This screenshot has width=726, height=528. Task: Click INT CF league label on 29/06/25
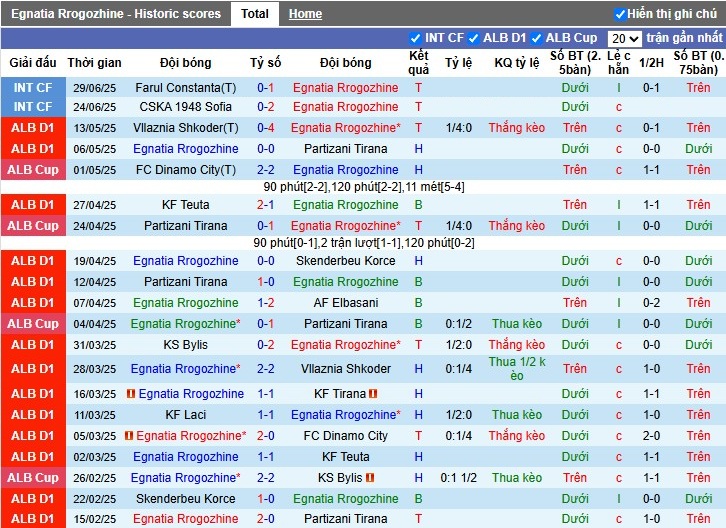coord(33,88)
